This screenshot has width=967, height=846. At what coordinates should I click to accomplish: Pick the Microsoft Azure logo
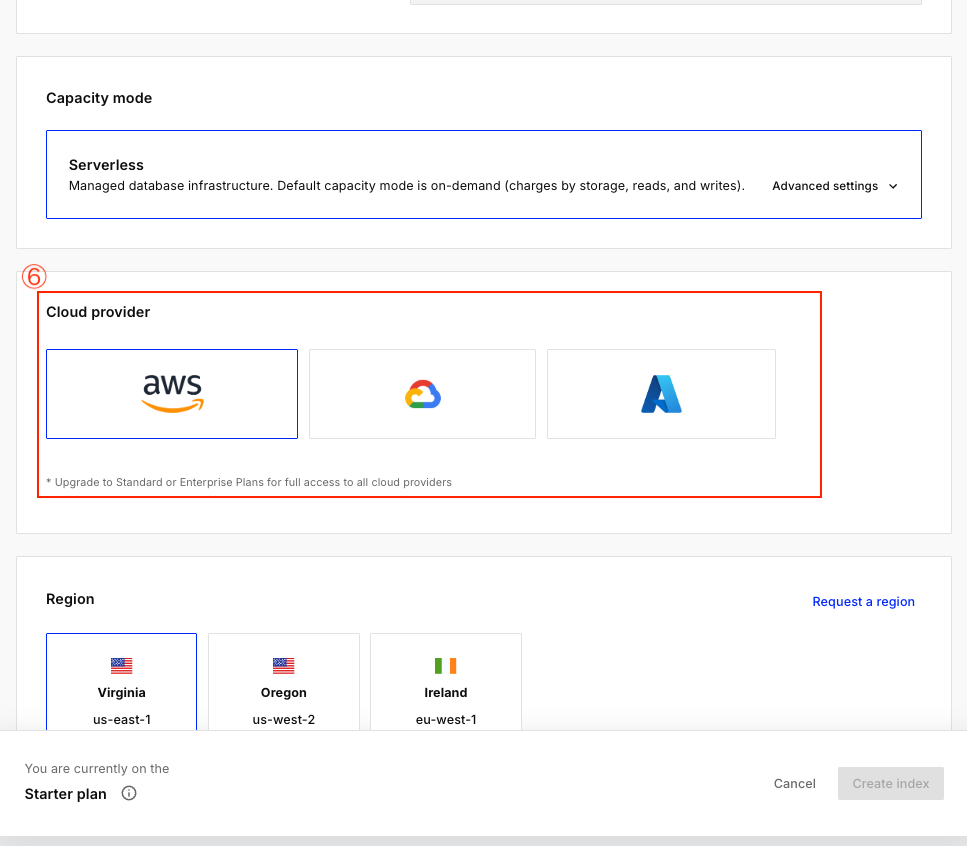pos(661,395)
